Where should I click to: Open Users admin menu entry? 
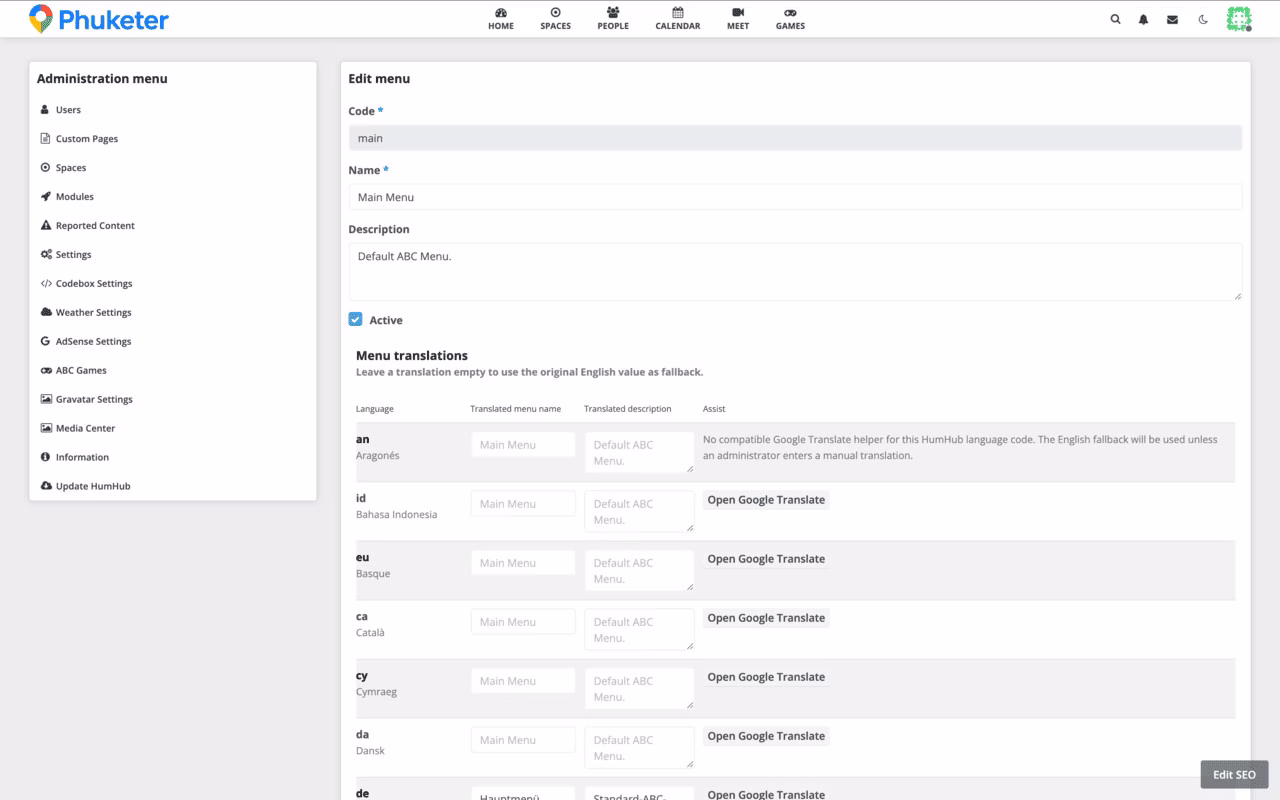tap(173, 110)
